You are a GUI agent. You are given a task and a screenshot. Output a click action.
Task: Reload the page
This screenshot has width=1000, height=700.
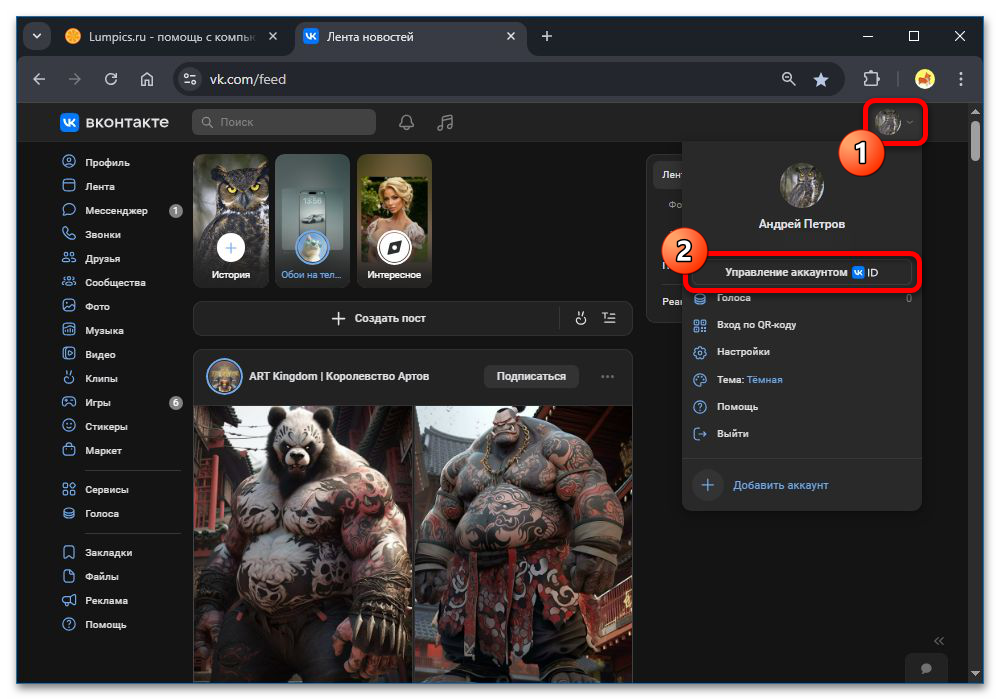point(111,79)
